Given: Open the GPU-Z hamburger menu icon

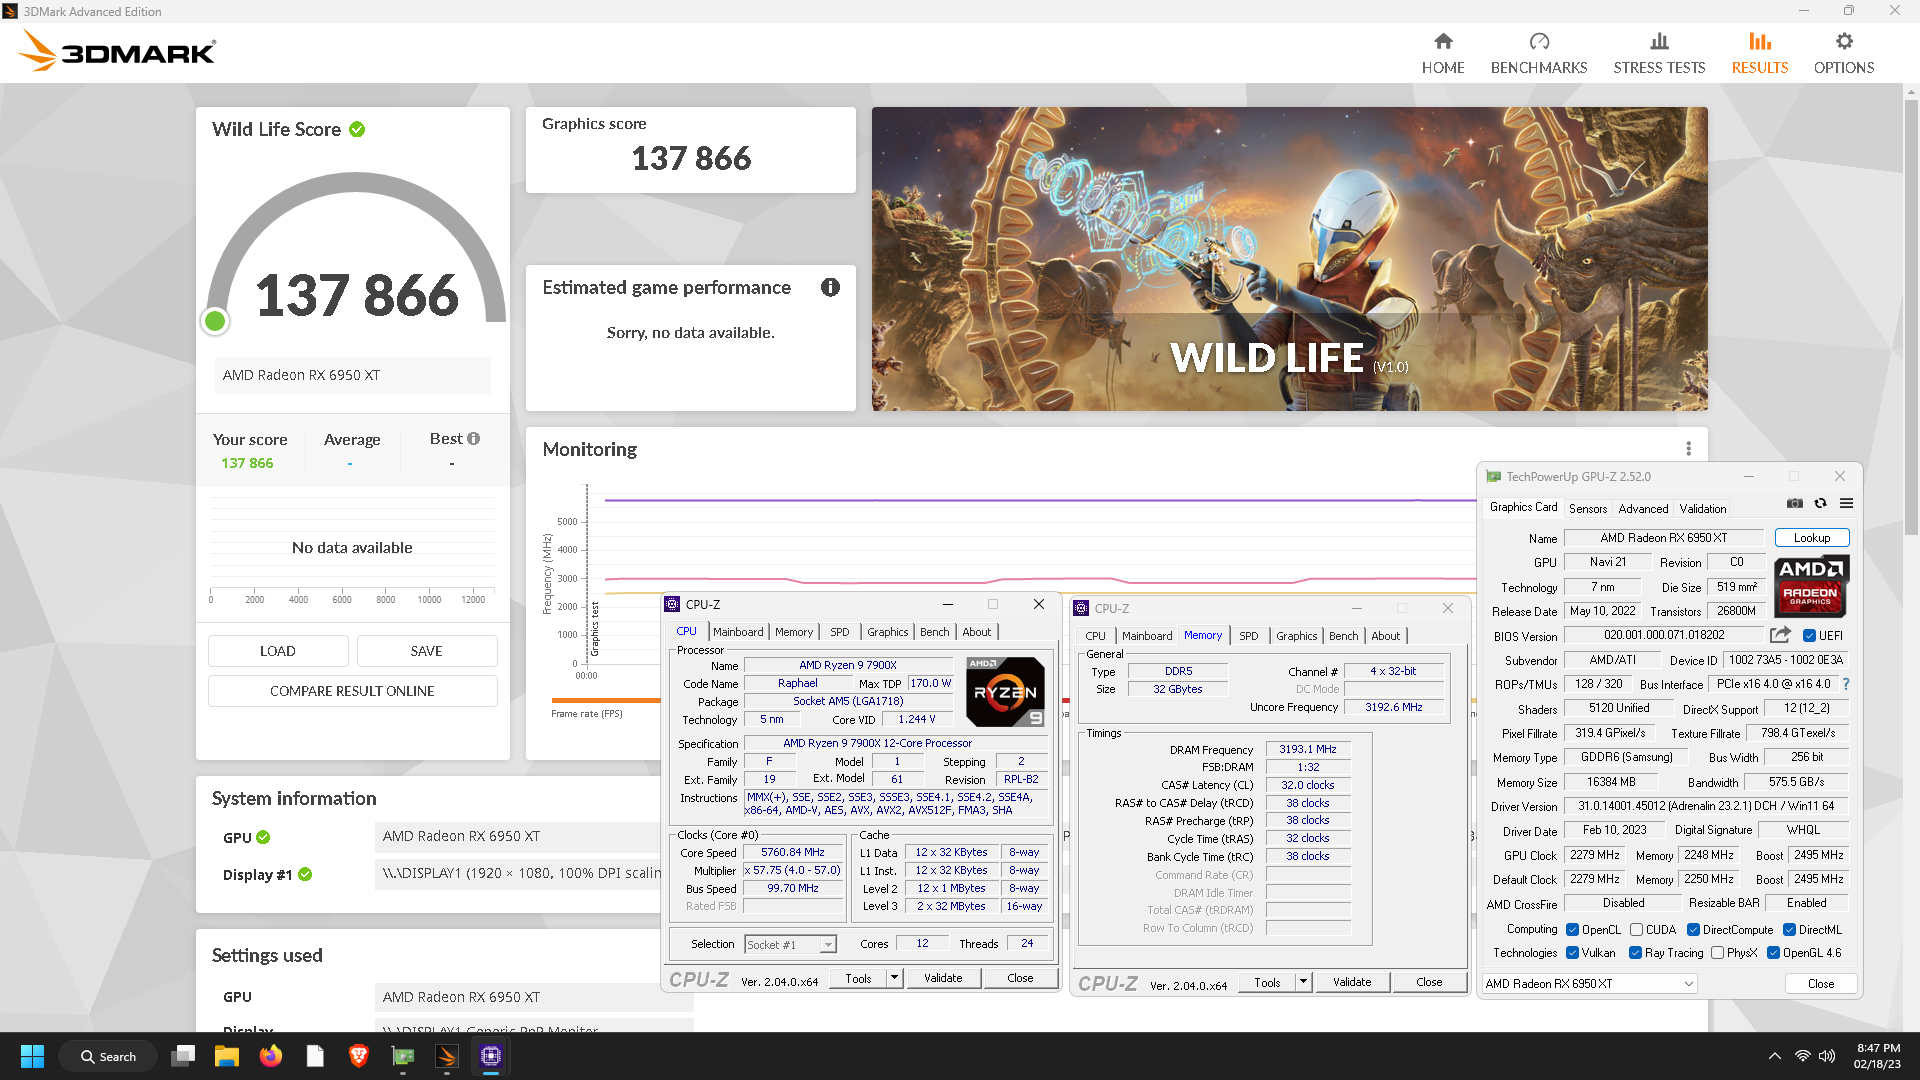Looking at the screenshot, I should [1847, 503].
